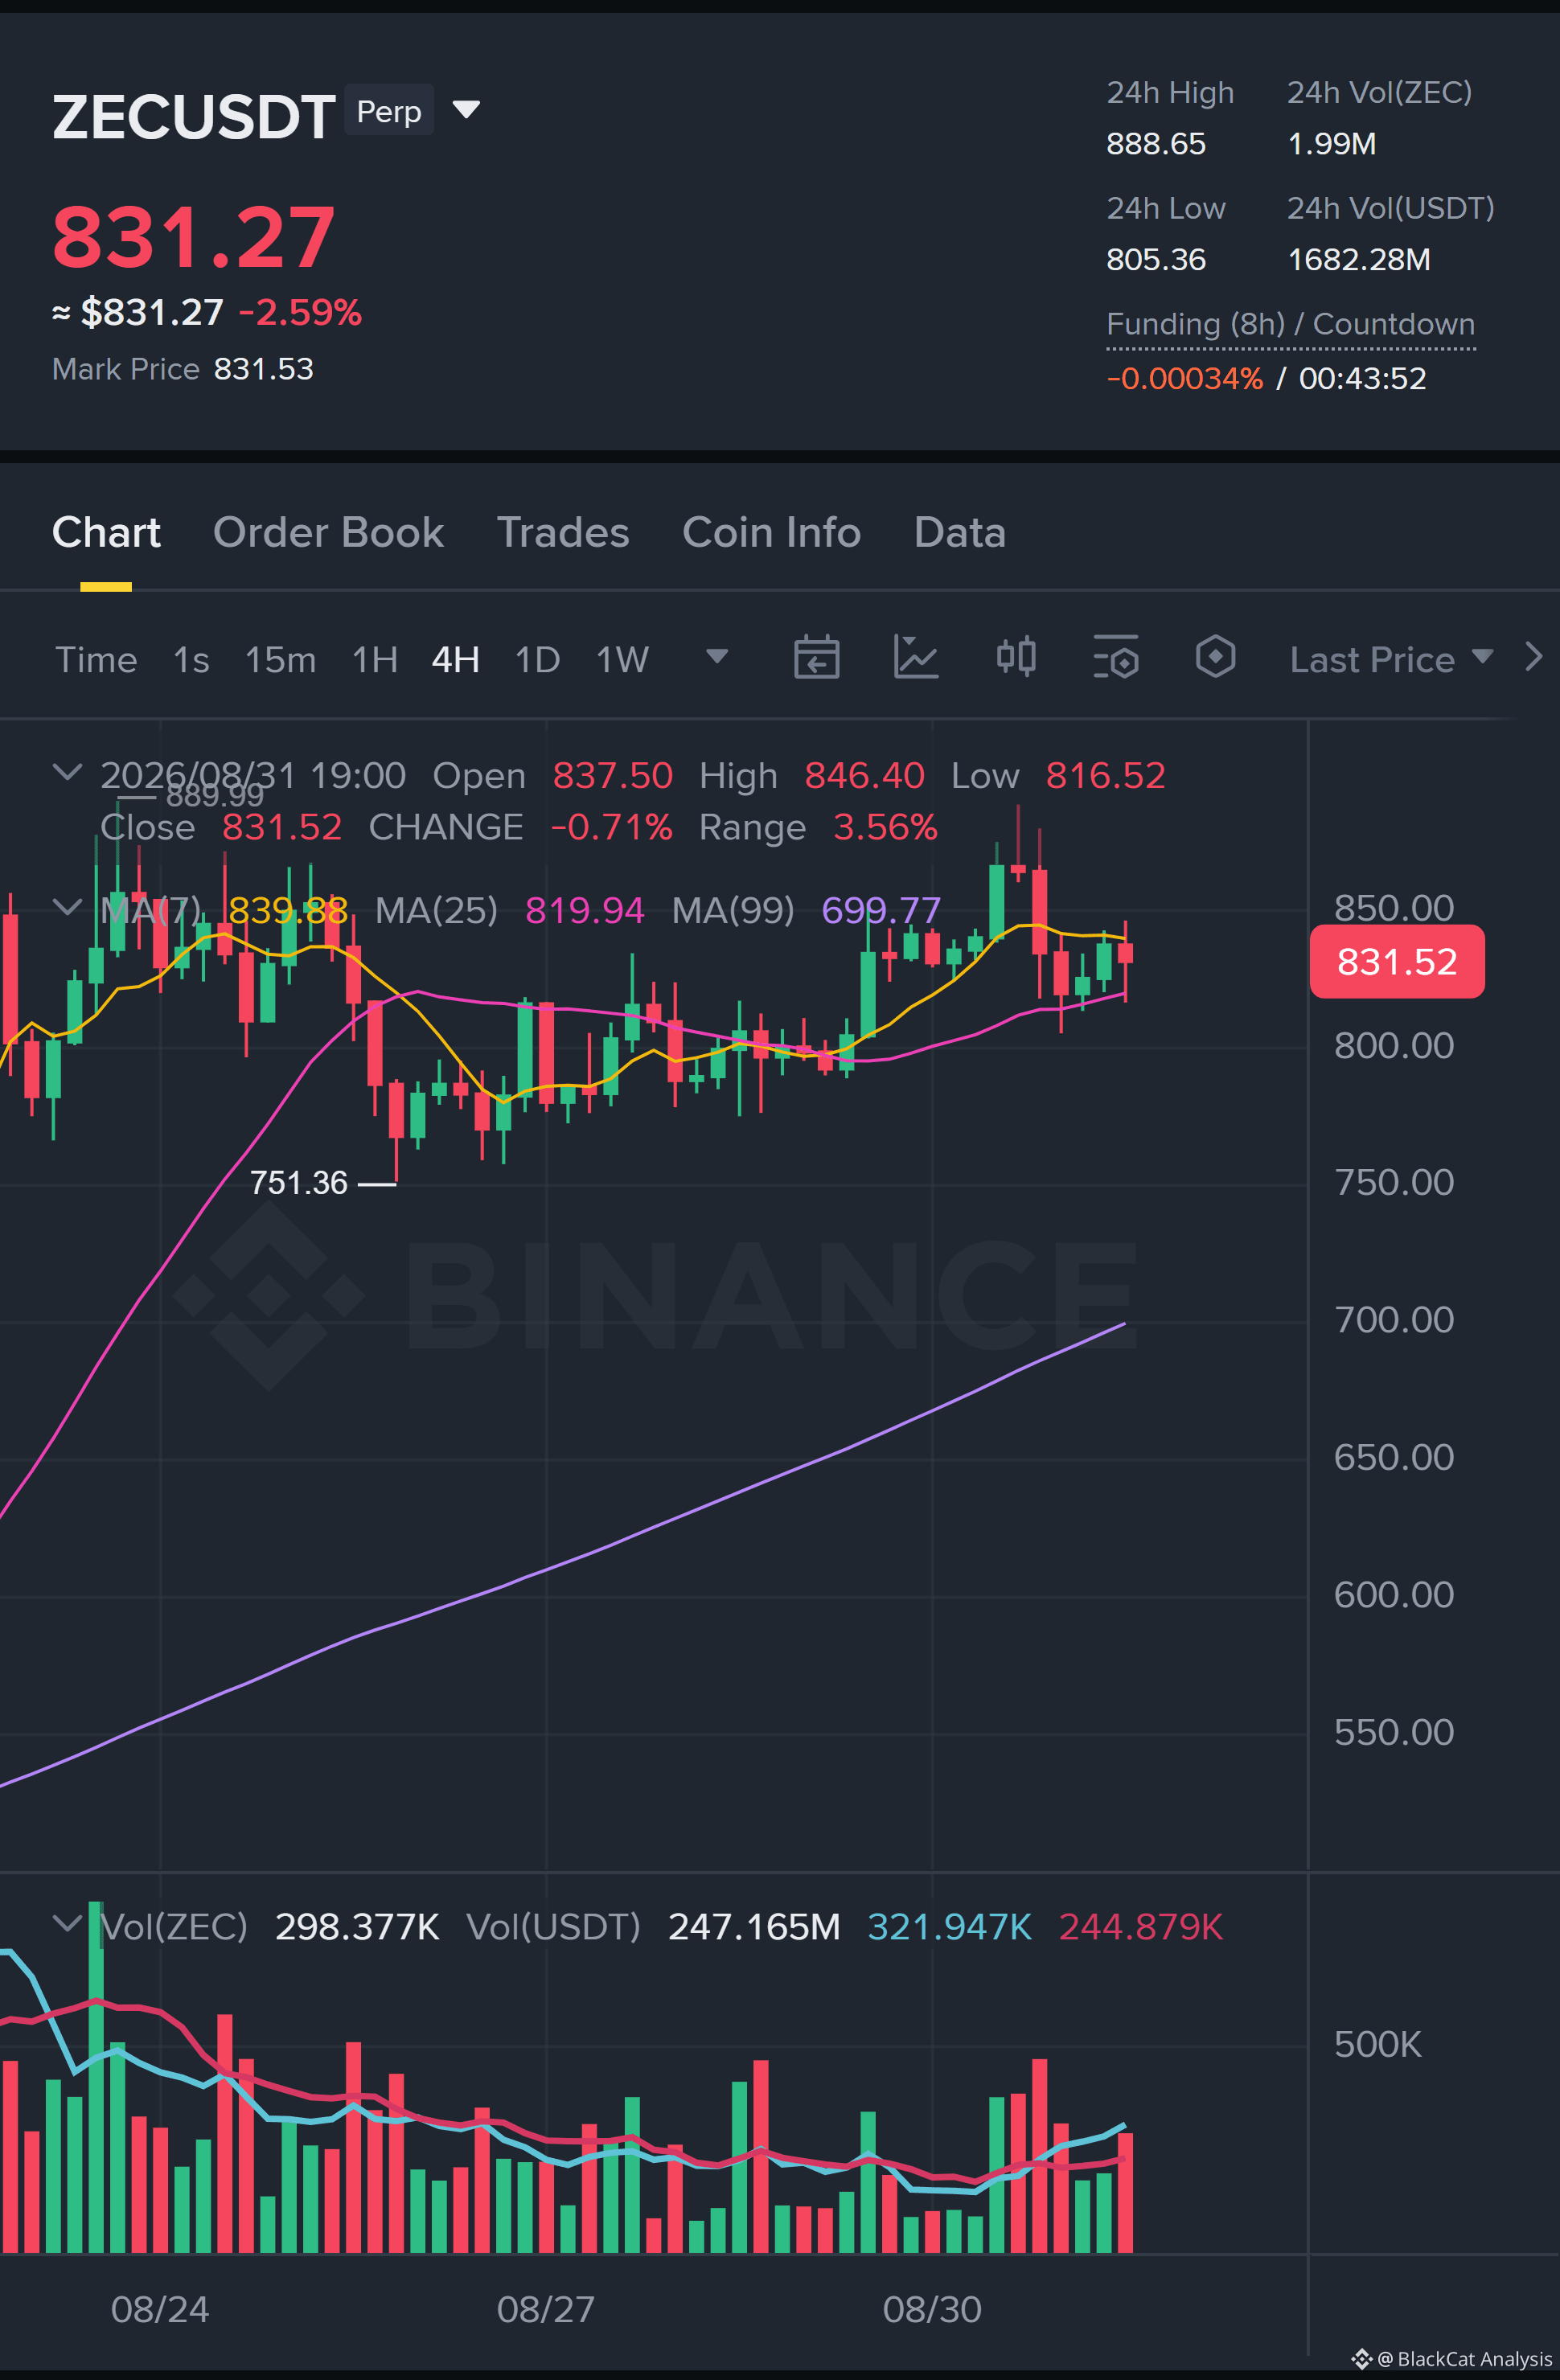Click the MA(25) value 819.94
This screenshot has width=1560, height=2380.
(x=585, y=910)
